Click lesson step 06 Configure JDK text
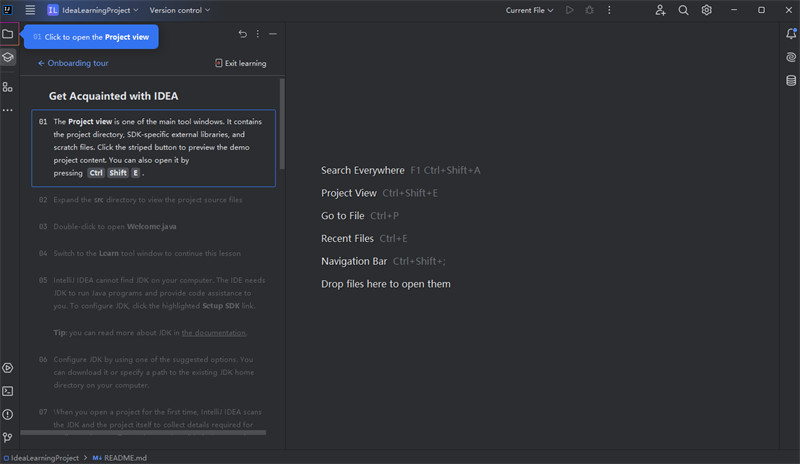 (153, 373)
